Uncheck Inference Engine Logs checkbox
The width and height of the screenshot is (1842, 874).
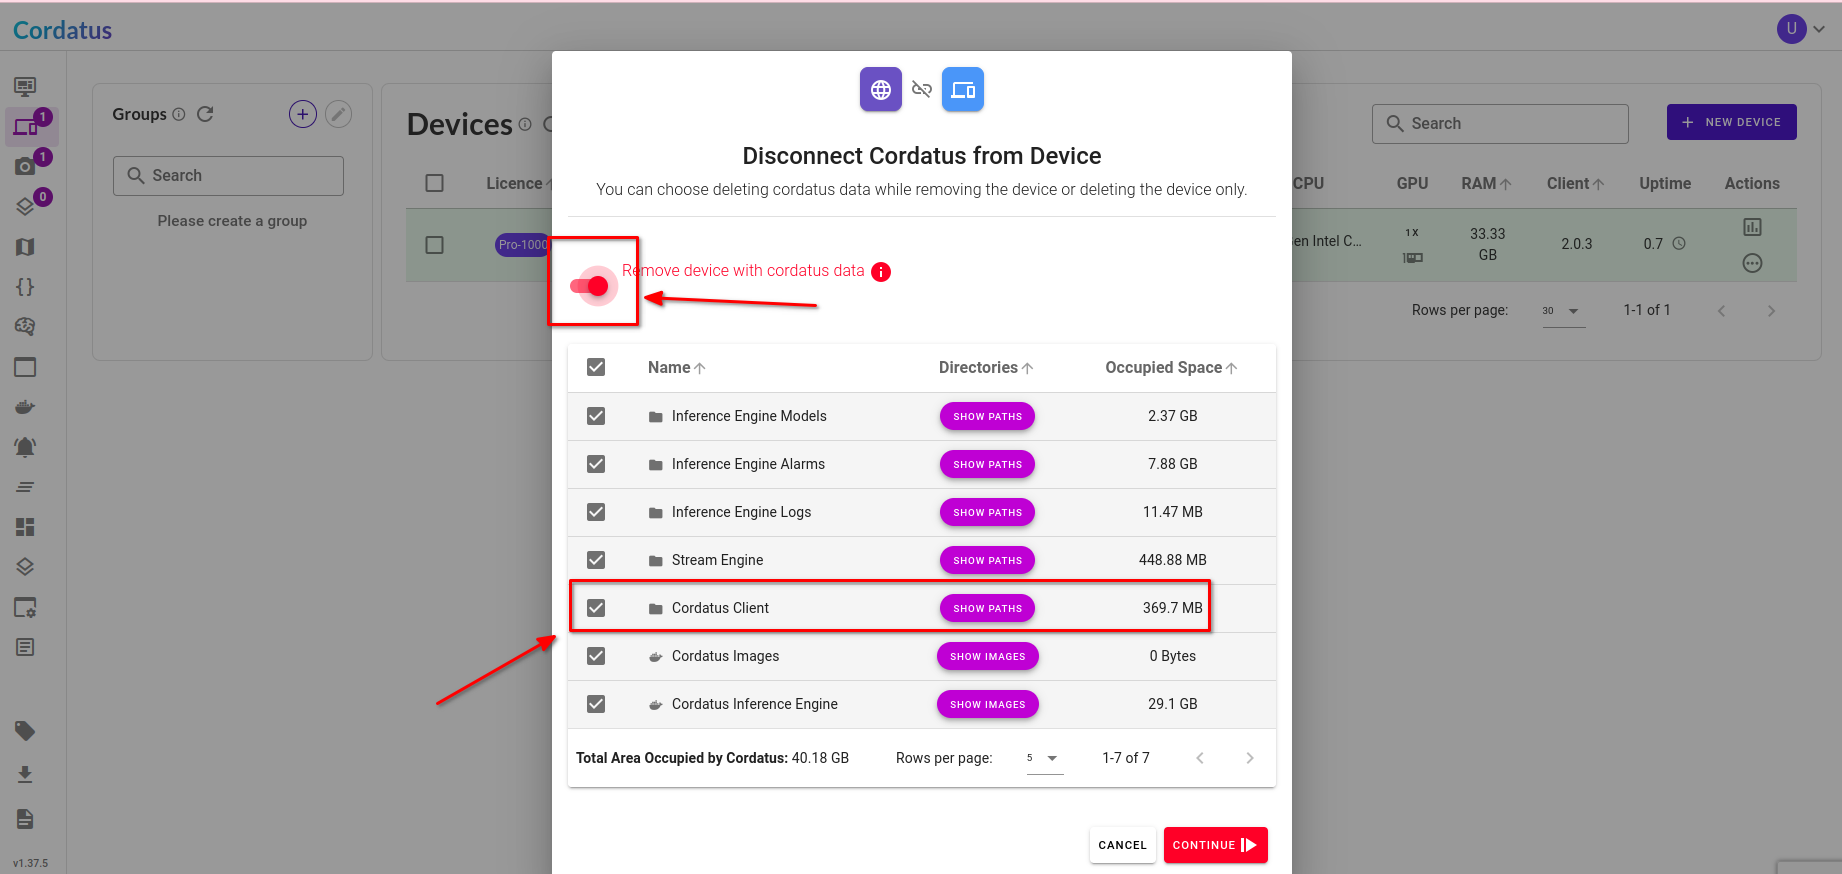(x=596, y=512)
